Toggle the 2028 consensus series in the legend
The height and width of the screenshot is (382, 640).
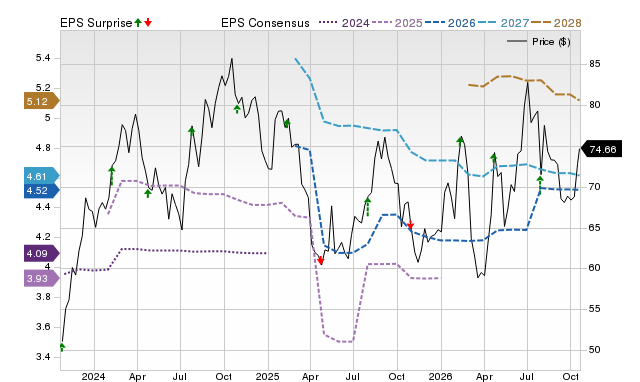(556, 23)
